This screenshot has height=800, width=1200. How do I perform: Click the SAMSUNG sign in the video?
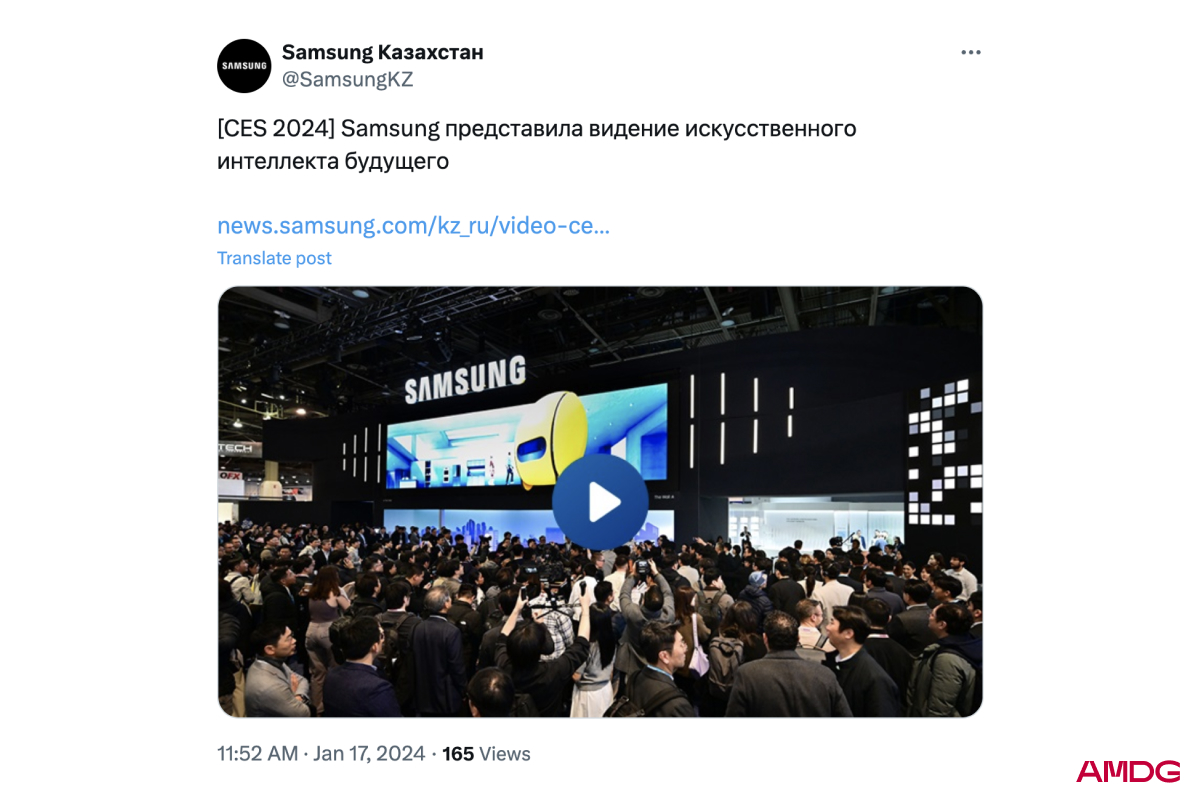pos(465,380)
